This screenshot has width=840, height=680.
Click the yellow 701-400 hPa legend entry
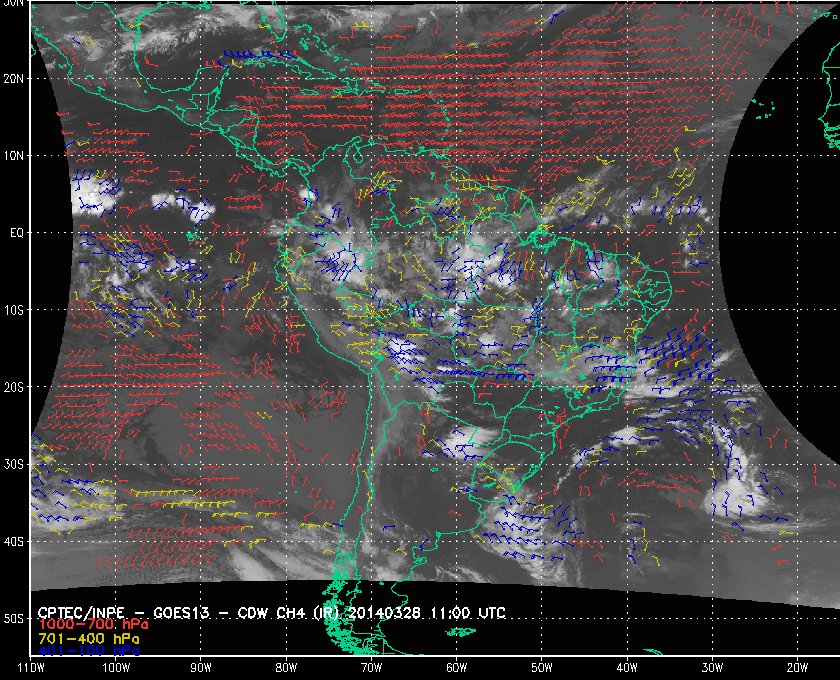coord(88,639)
